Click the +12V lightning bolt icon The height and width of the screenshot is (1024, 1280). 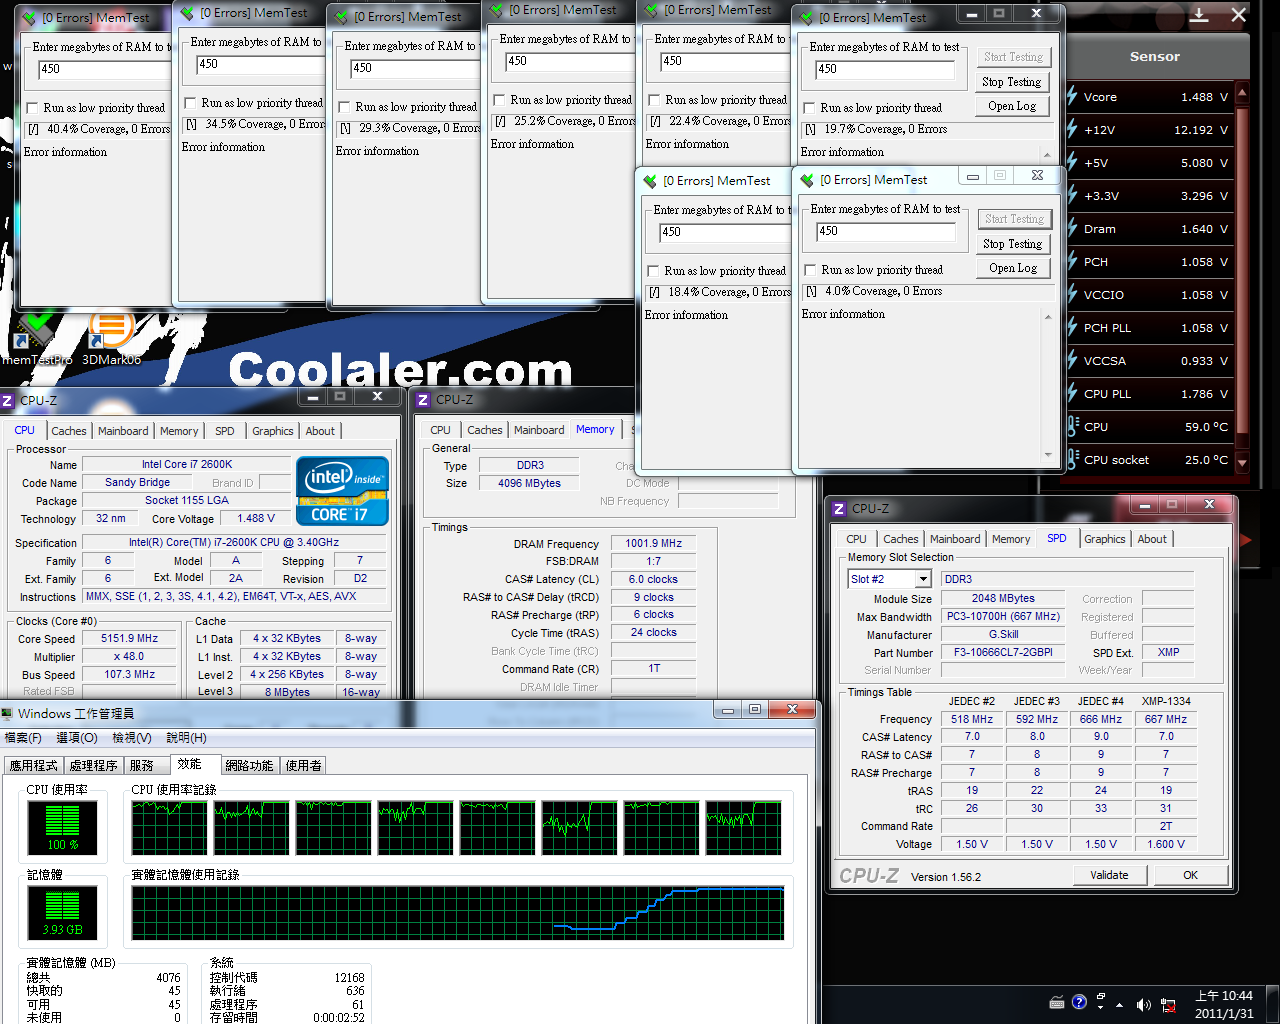1072,130
